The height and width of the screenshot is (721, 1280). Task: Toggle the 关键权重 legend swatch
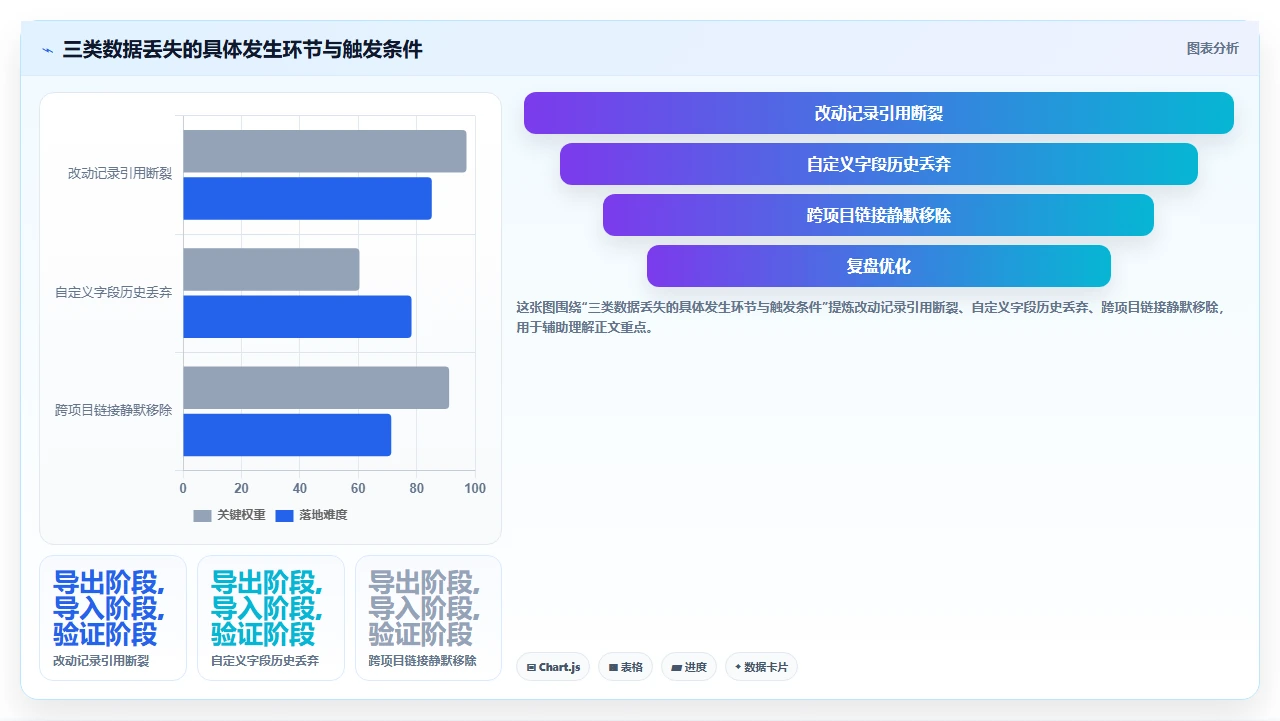(x=202, y=516)
